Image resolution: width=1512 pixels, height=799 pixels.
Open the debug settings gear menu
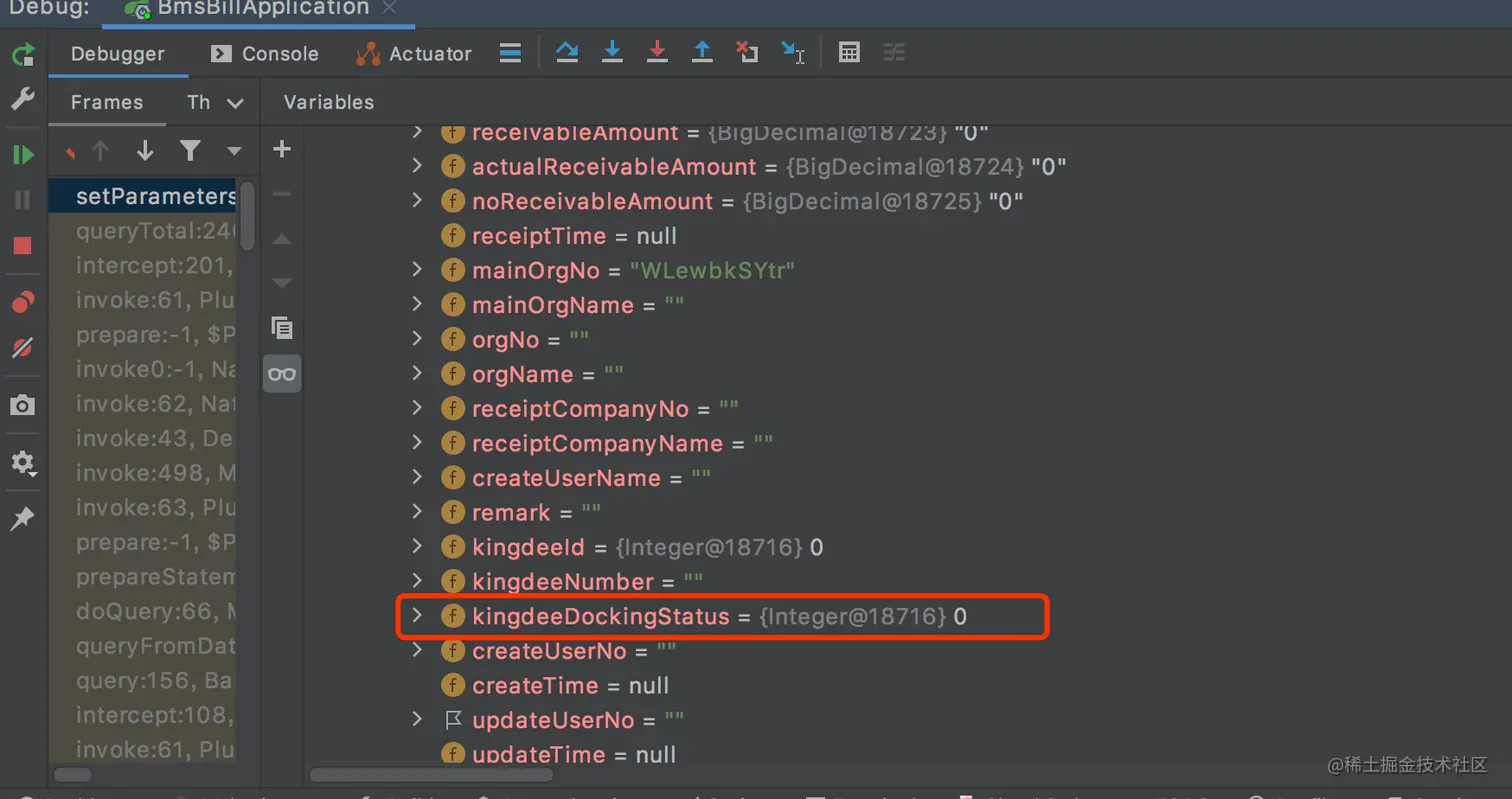pos(22,463)
